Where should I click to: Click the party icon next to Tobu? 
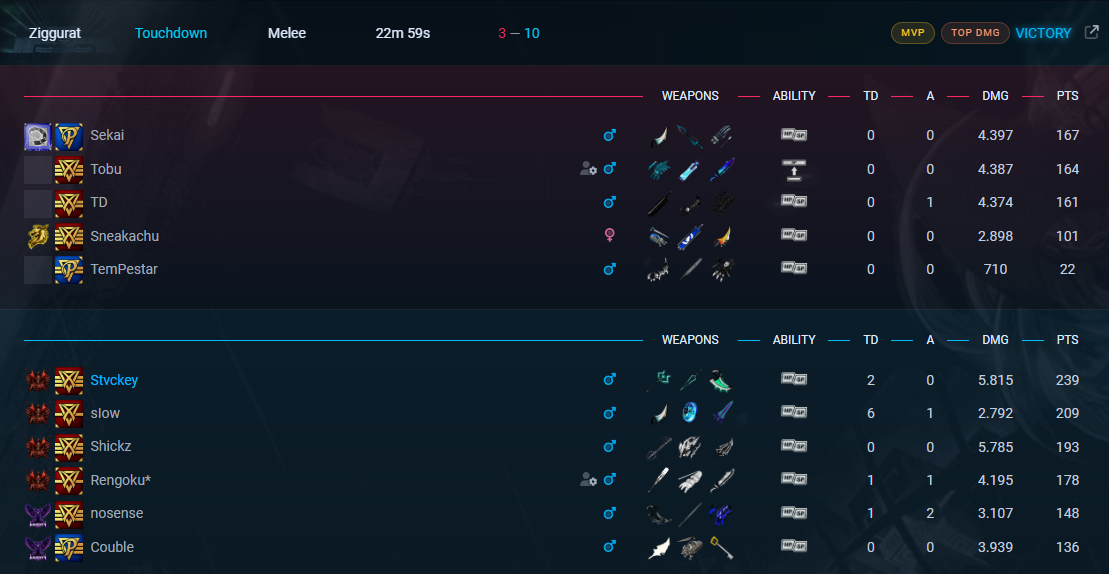[x=588, y=169]
